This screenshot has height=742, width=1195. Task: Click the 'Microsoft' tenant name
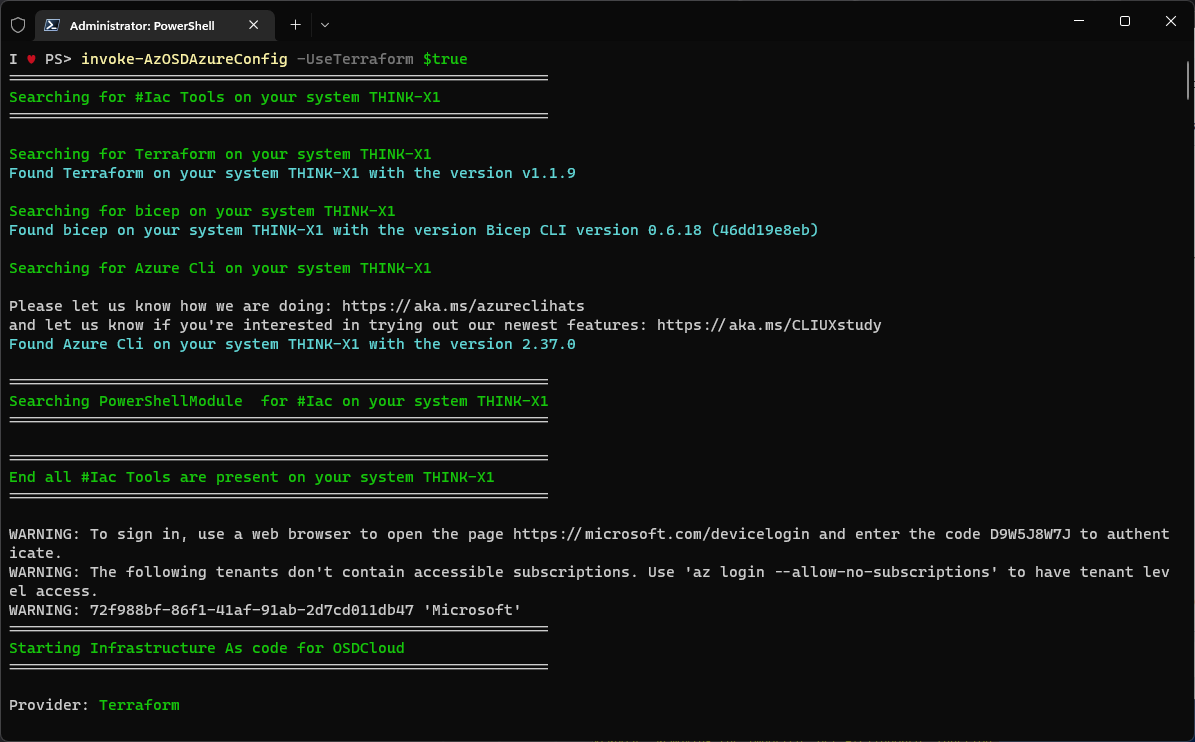(x=473, y=610)
